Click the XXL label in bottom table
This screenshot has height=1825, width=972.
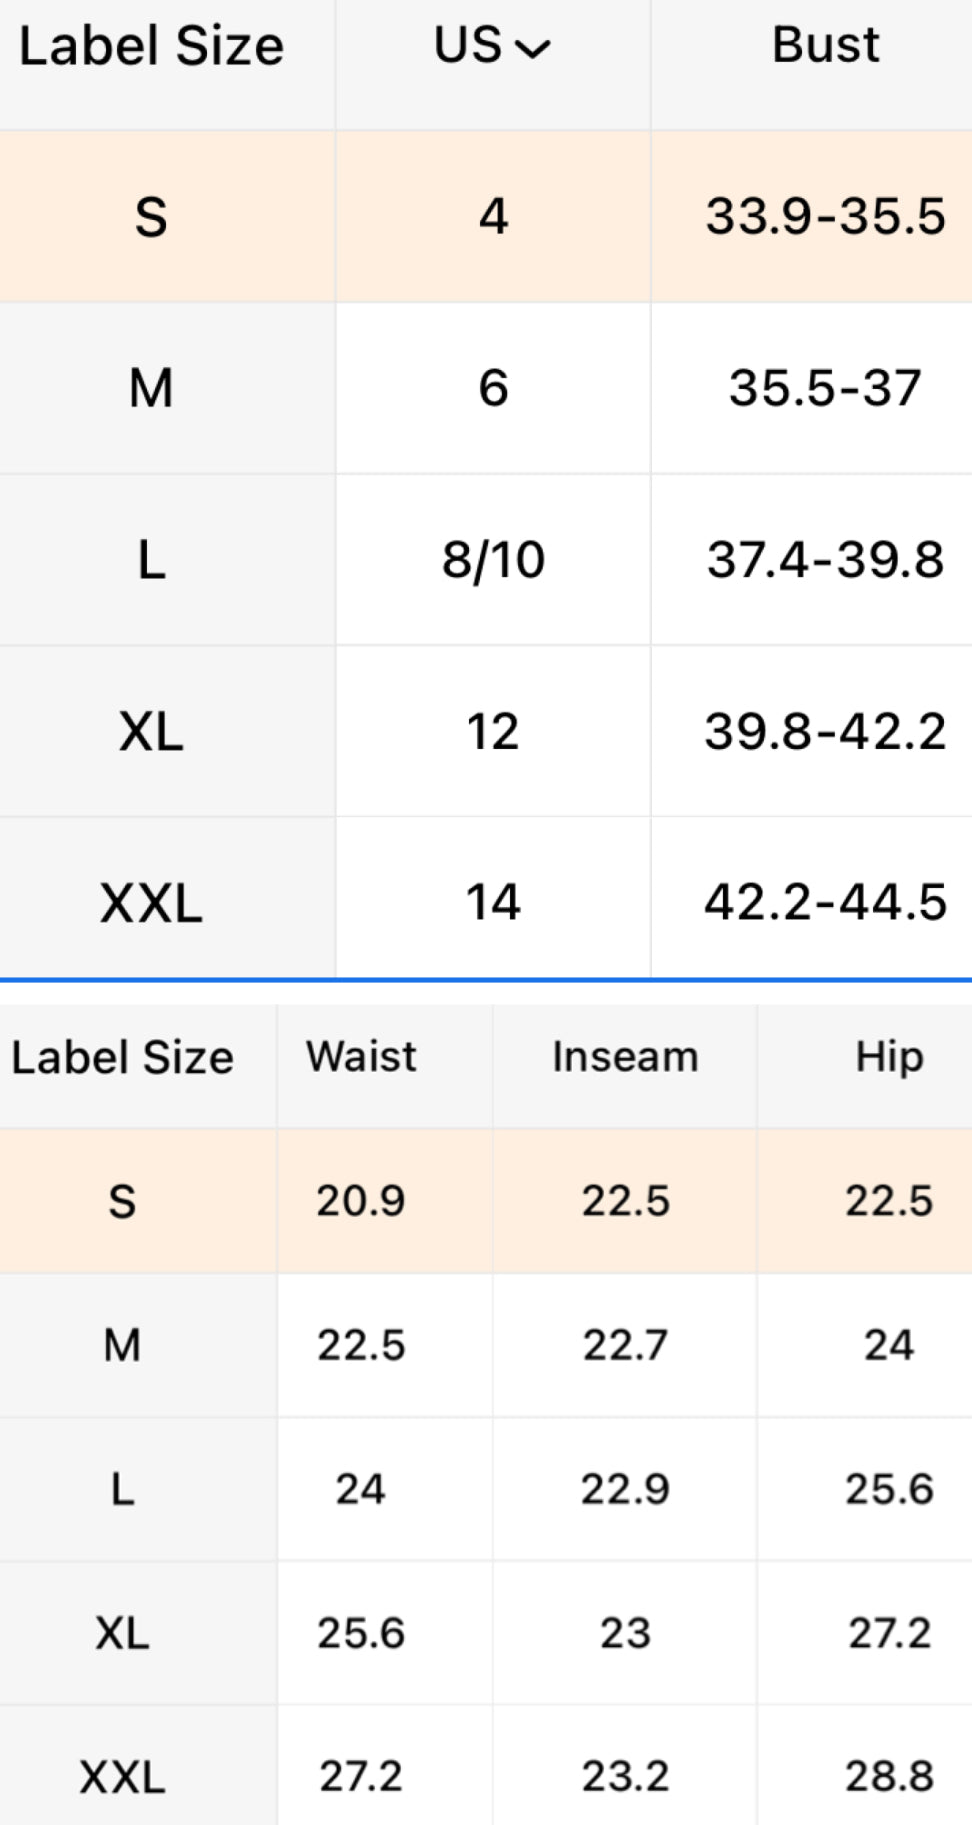point(122,1777)
